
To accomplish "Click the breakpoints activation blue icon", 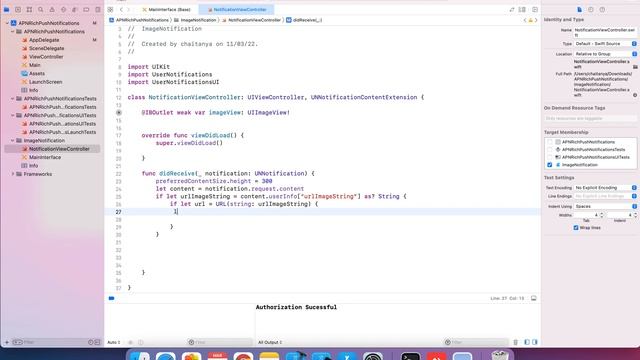I will tap(111, 298).
